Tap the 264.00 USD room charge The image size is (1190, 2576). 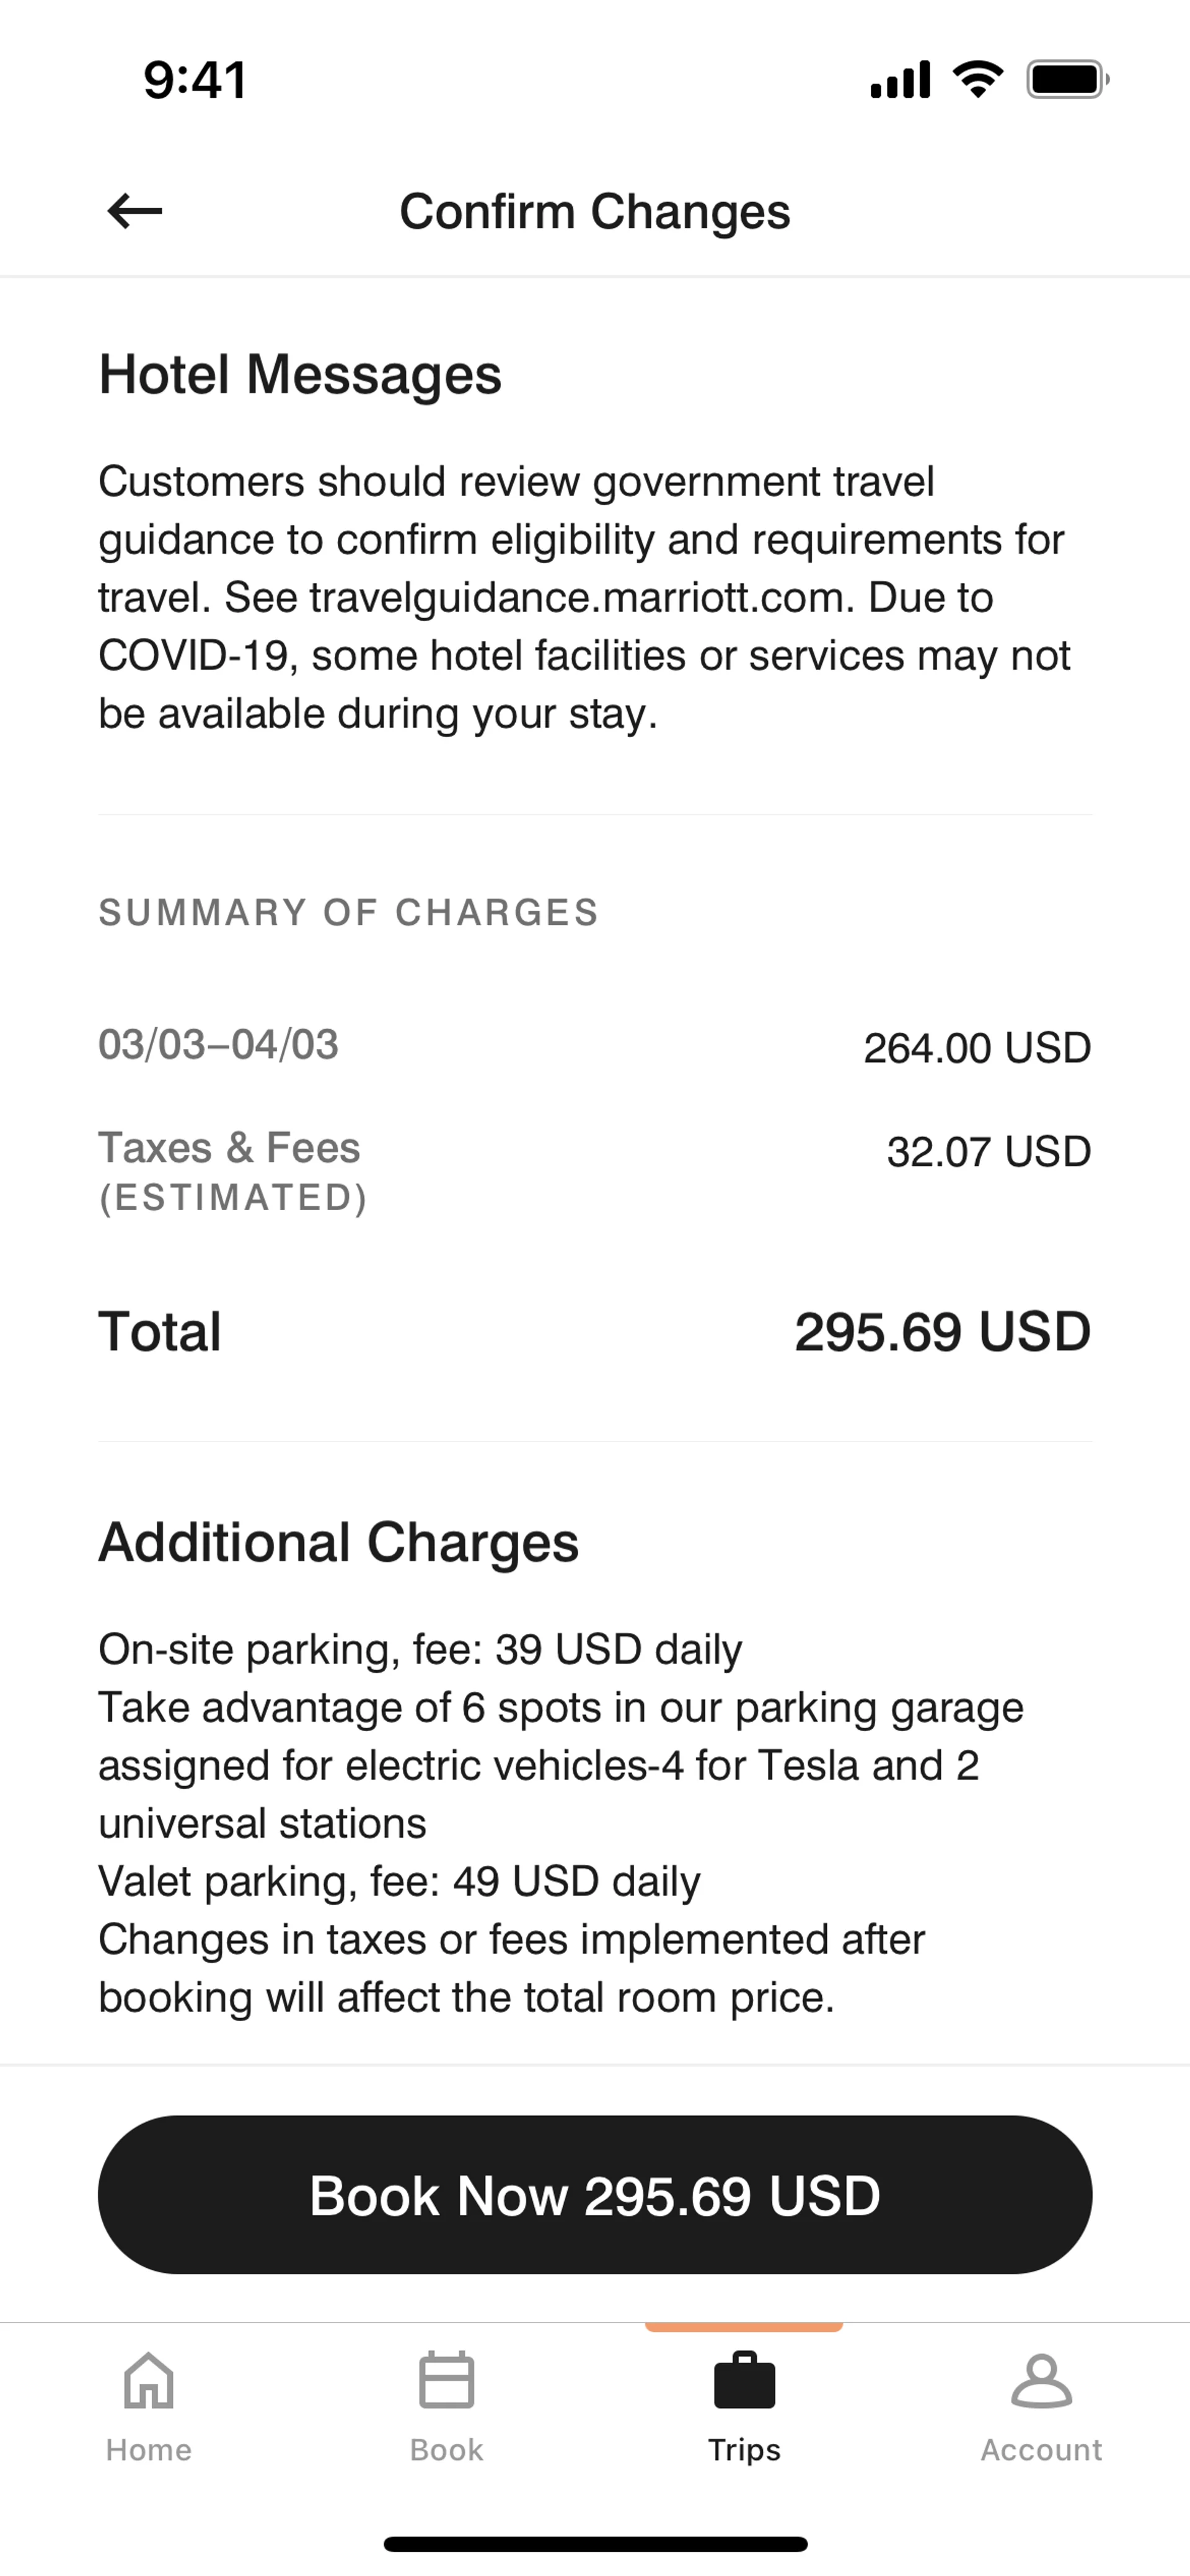pos(977,1048)
